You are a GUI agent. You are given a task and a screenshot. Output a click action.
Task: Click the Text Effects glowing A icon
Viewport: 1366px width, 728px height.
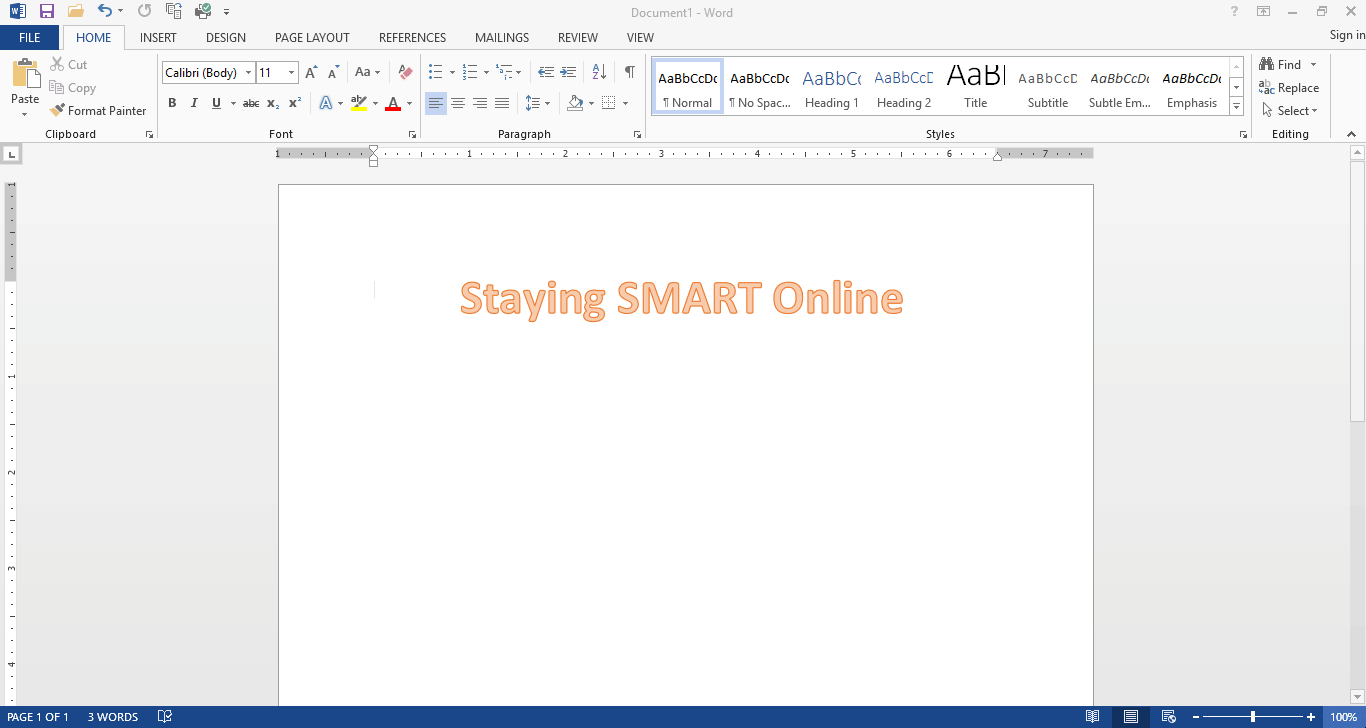pos(326,103)
